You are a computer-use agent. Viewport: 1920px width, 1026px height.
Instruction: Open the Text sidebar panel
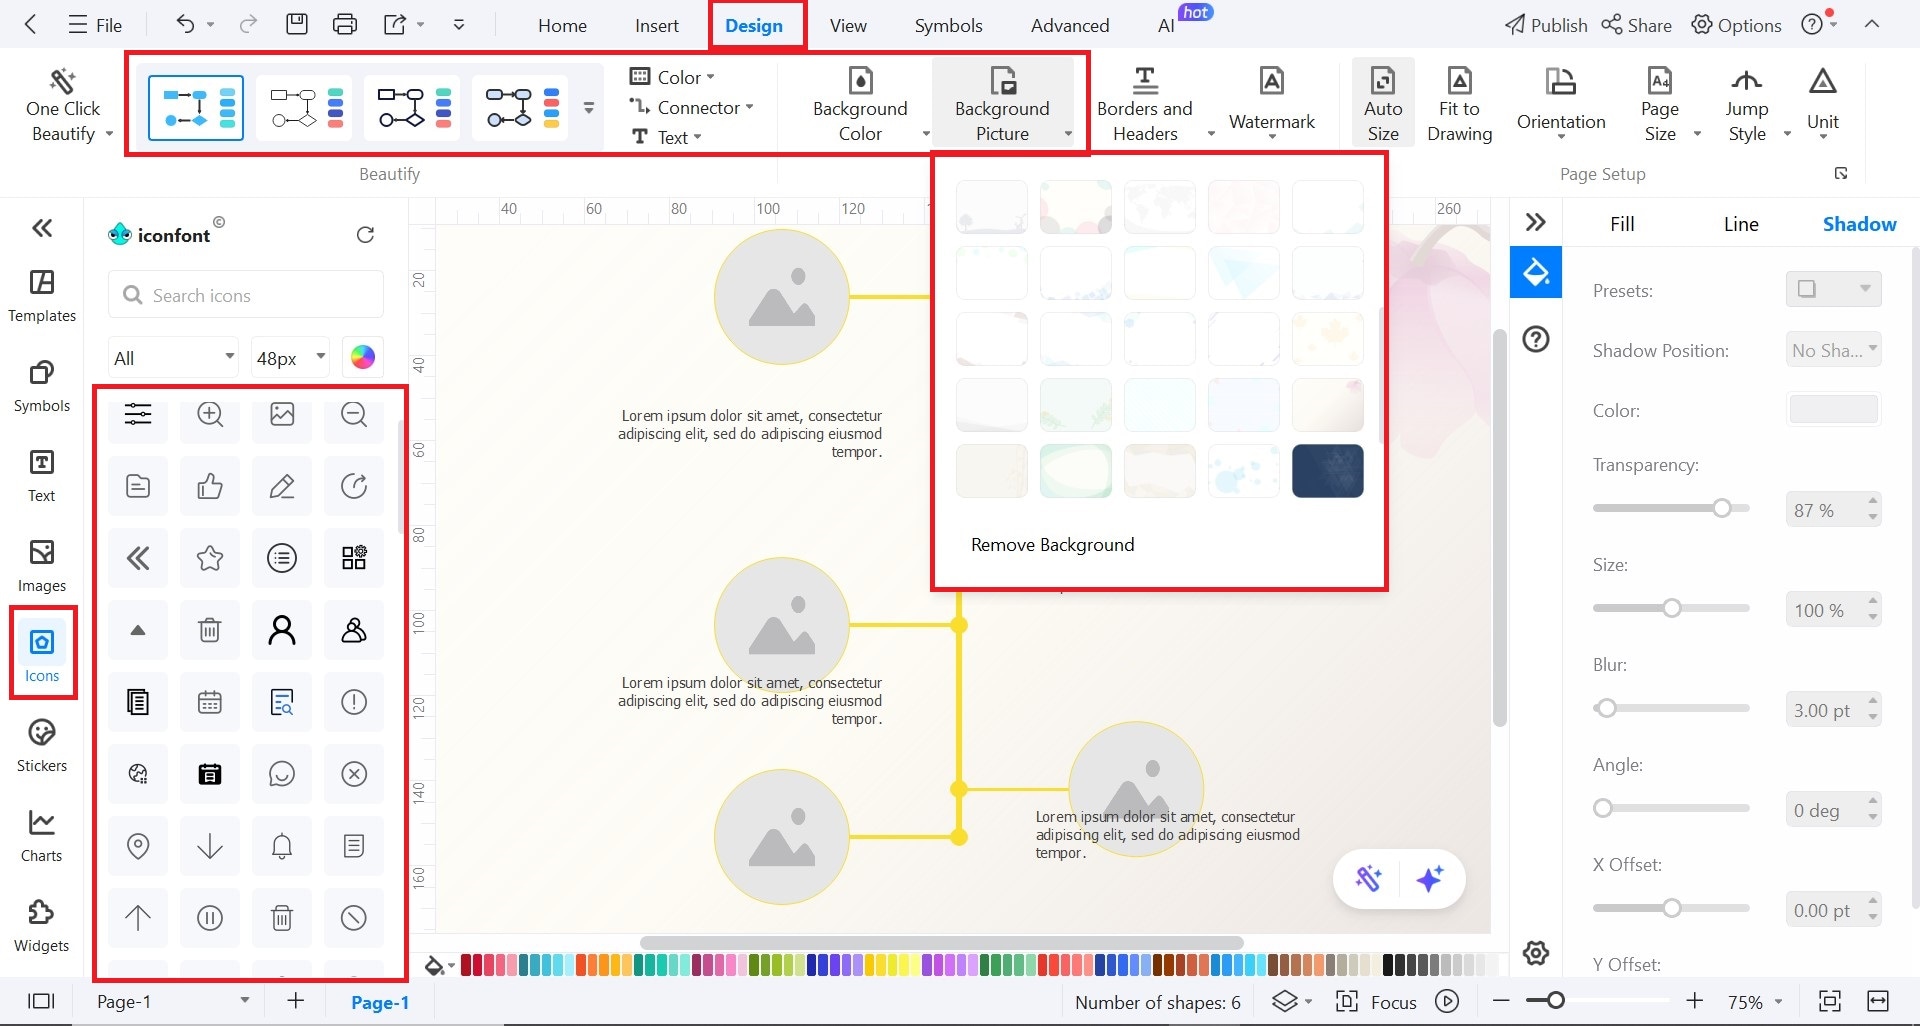[42, 476]
